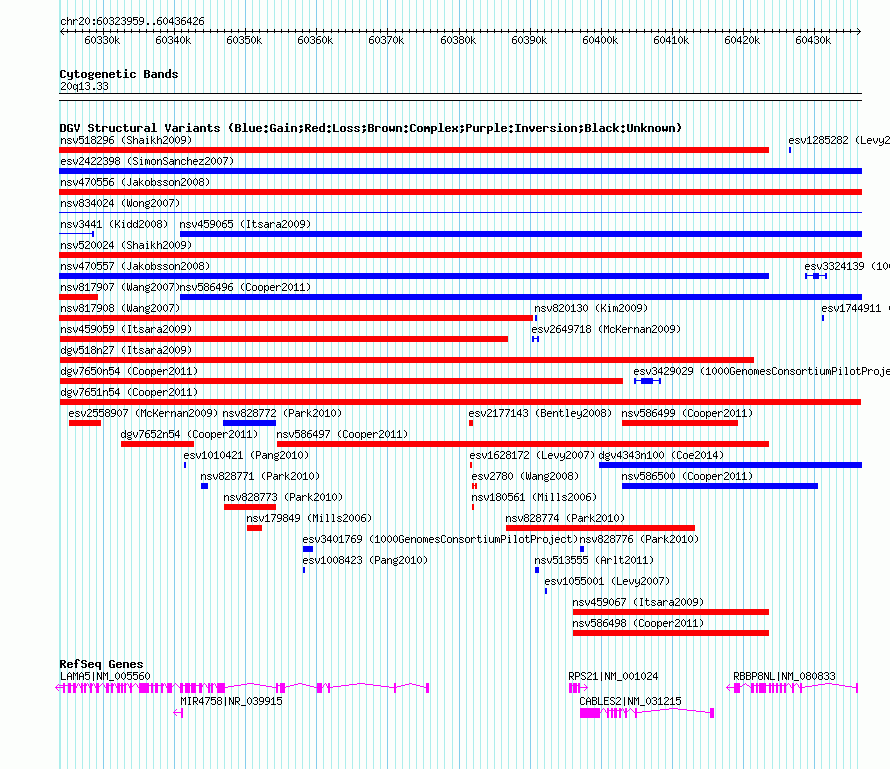
Task: Click the CABLES2|NM_031215 gene model
Action: click(646, 713)
